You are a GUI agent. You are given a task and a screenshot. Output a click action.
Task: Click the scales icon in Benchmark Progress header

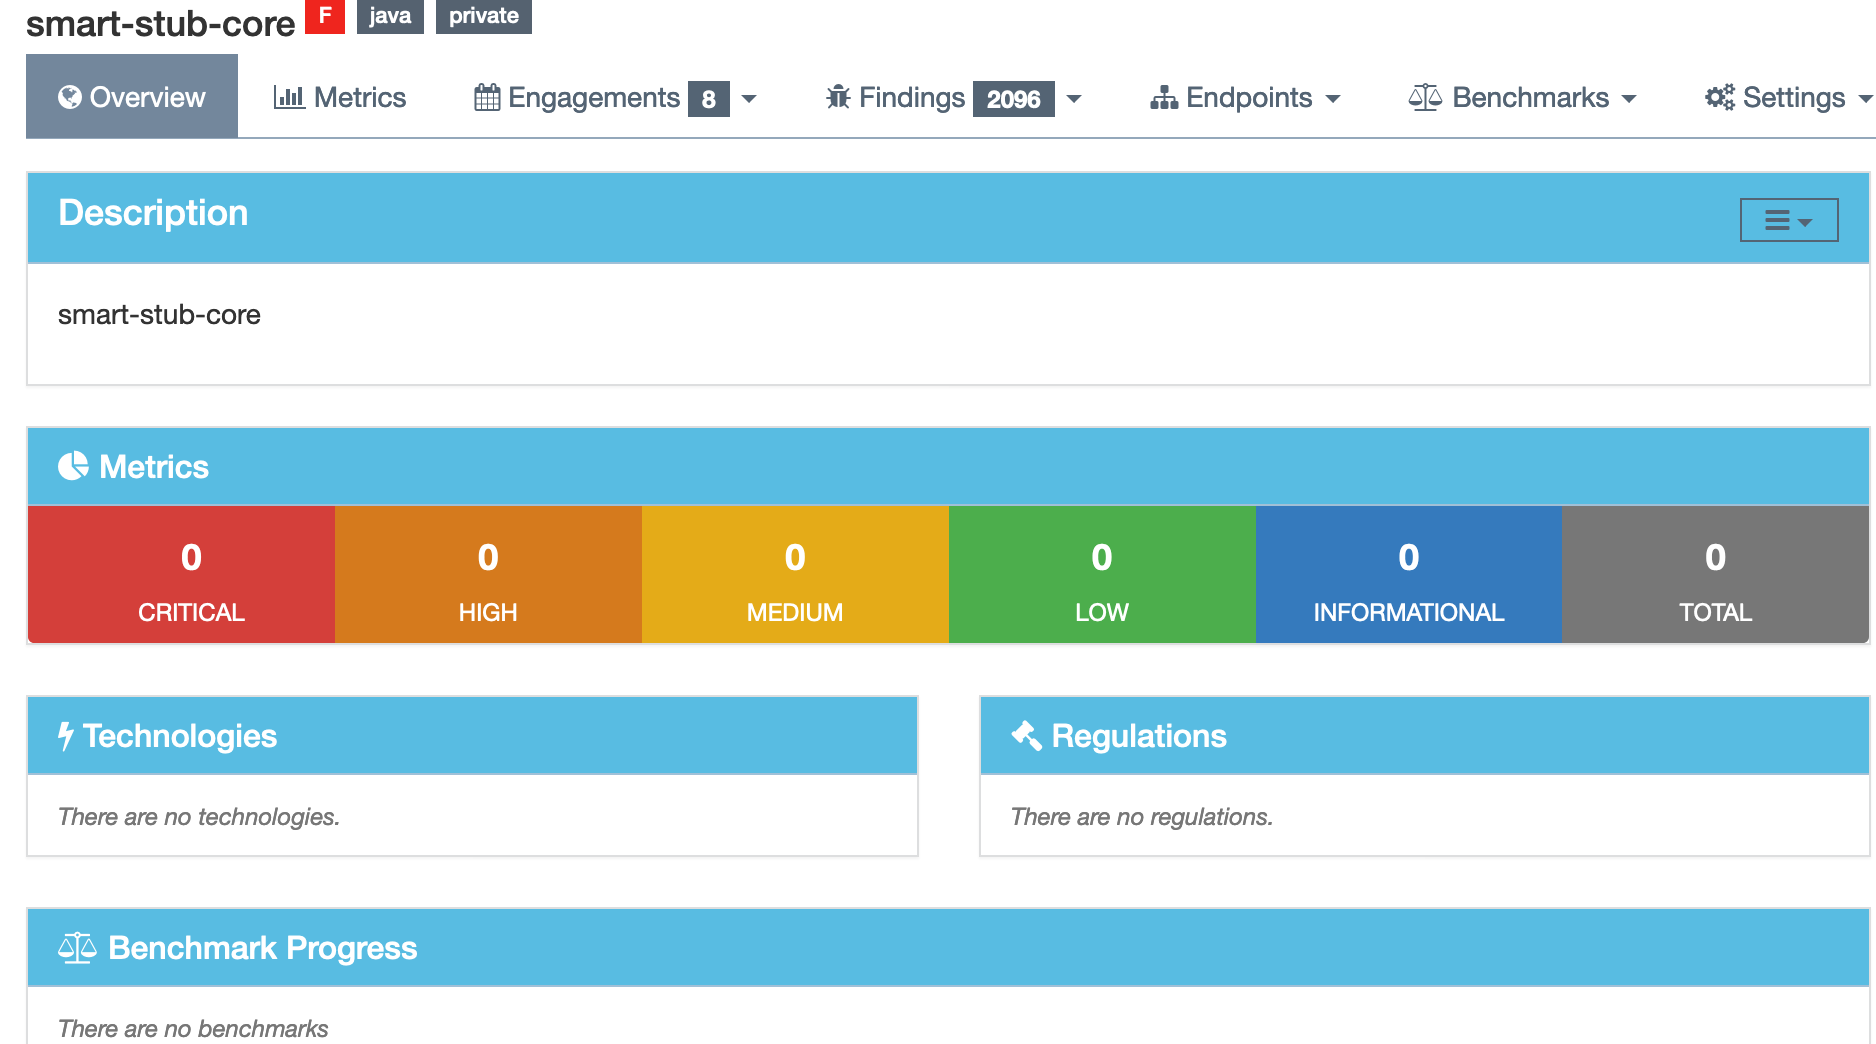[x=77, y=947]
